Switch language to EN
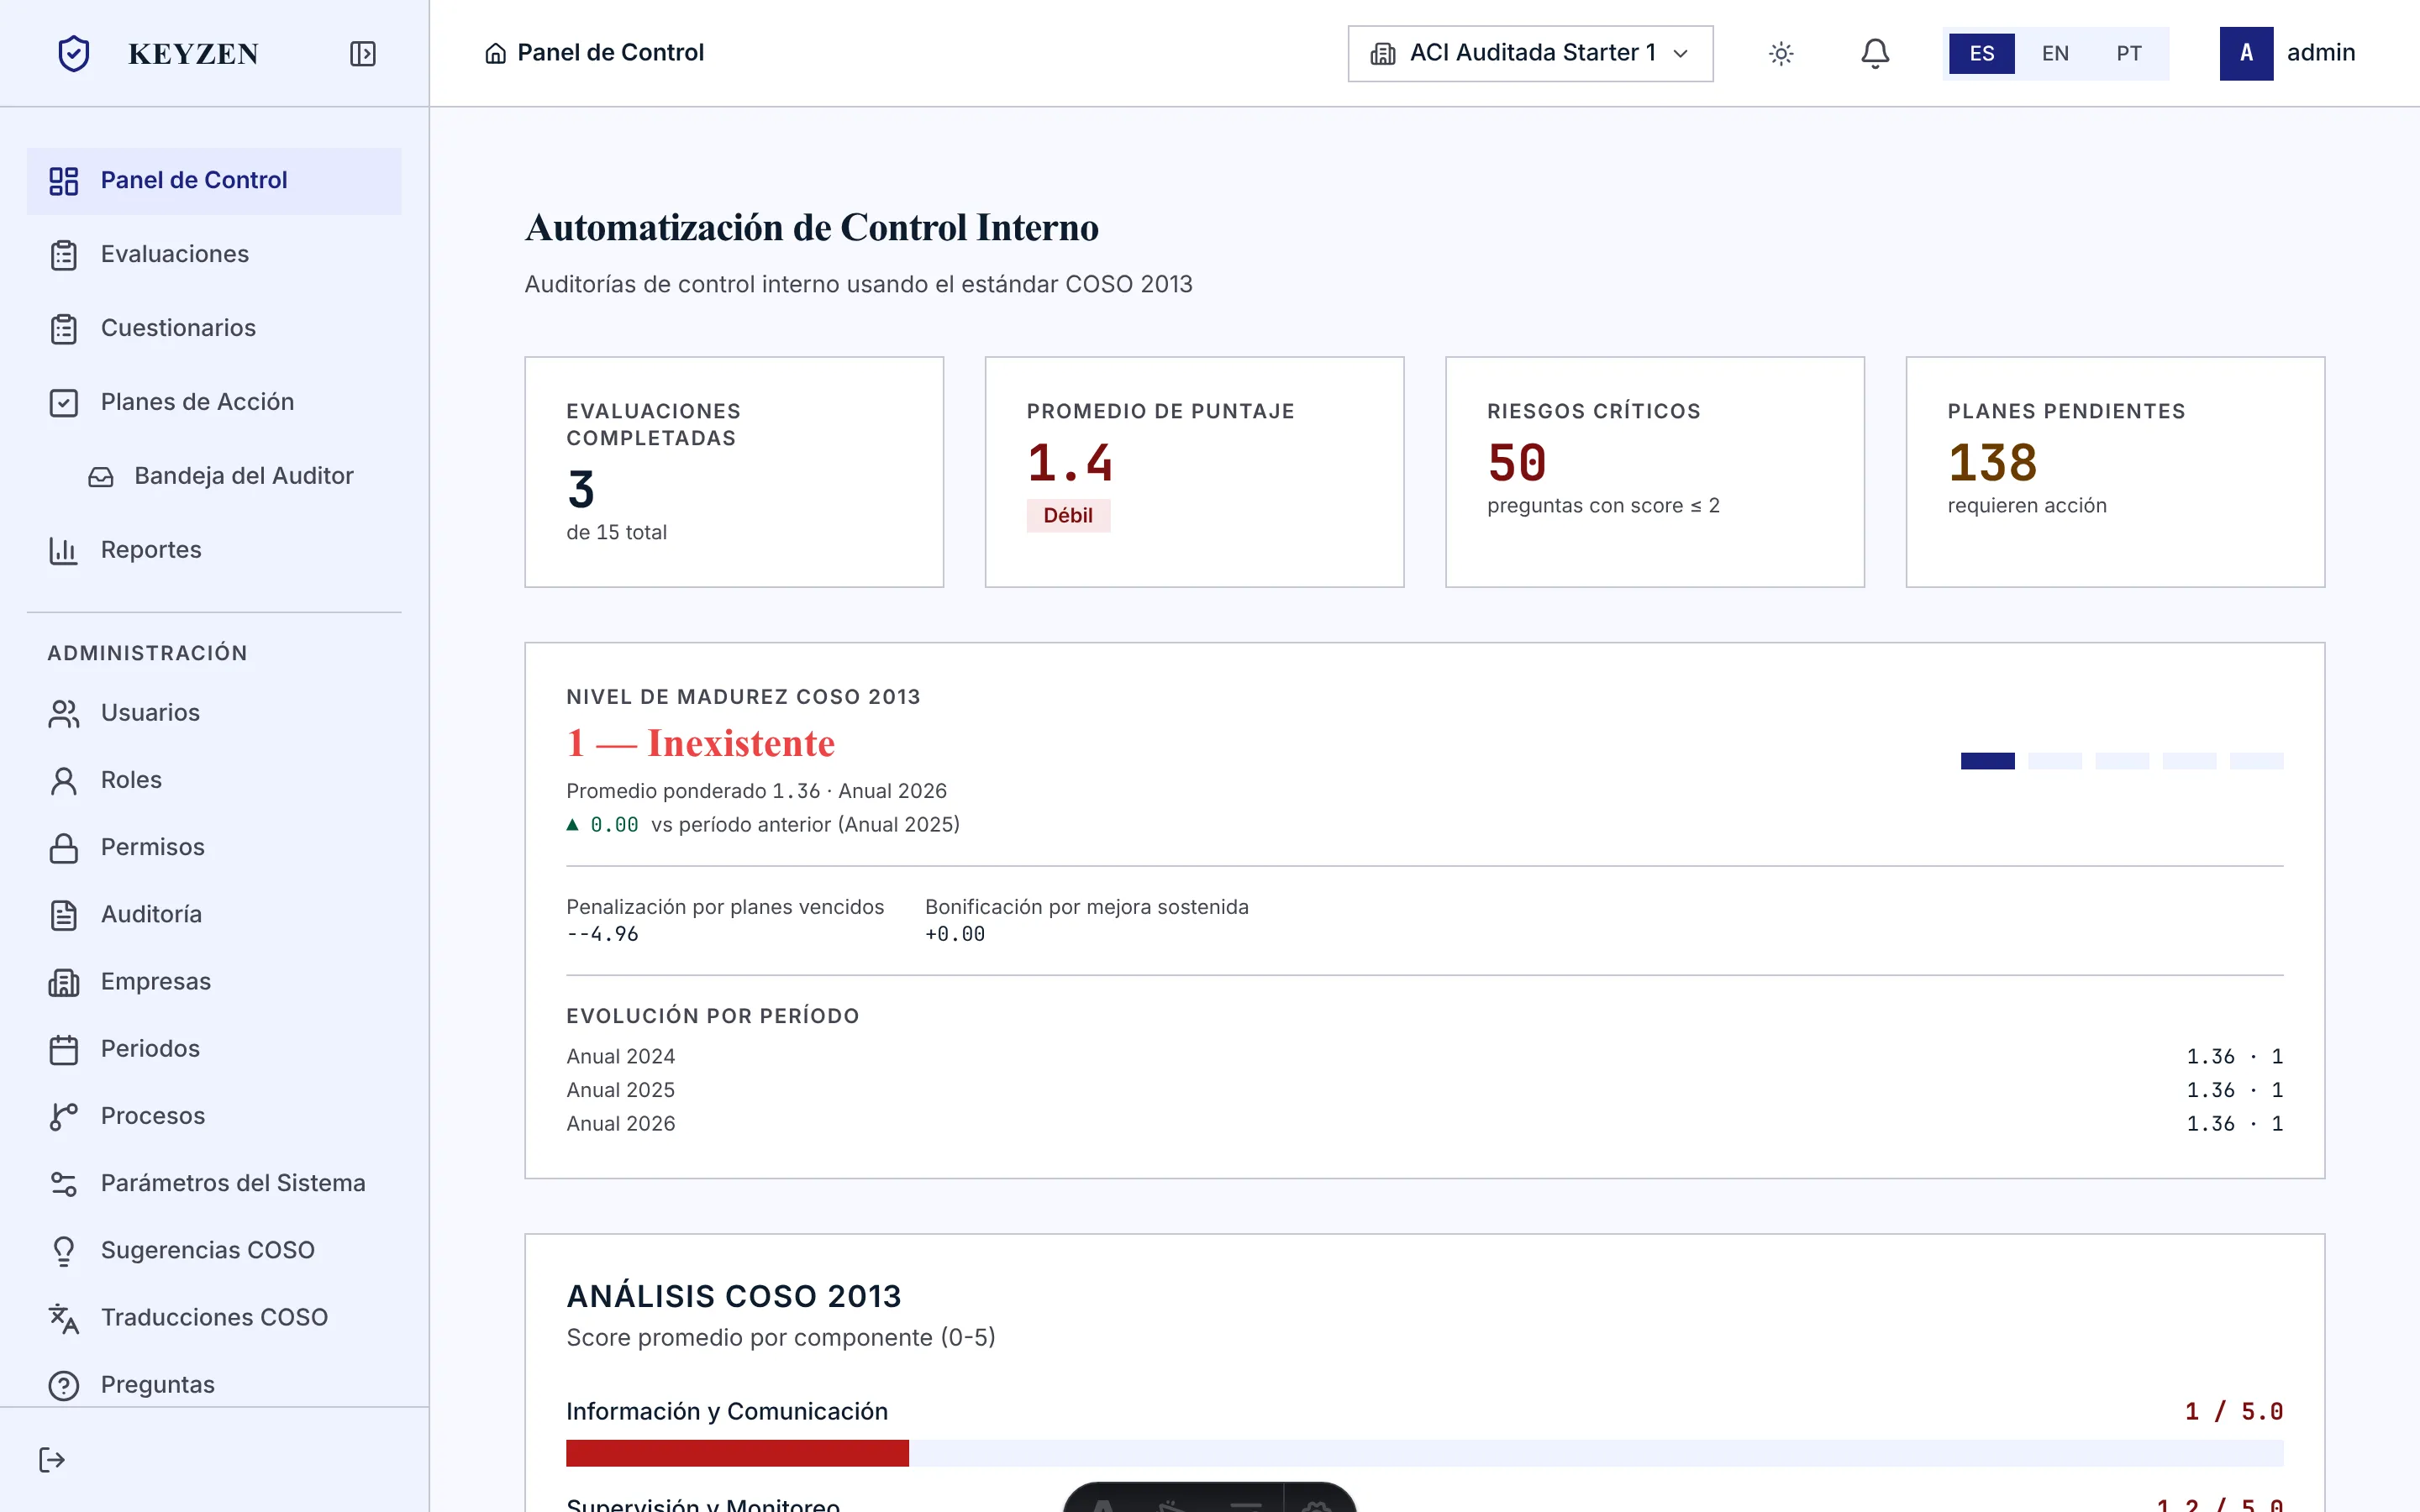This screenshot has width=2420, height=1512. point(2055,53)
